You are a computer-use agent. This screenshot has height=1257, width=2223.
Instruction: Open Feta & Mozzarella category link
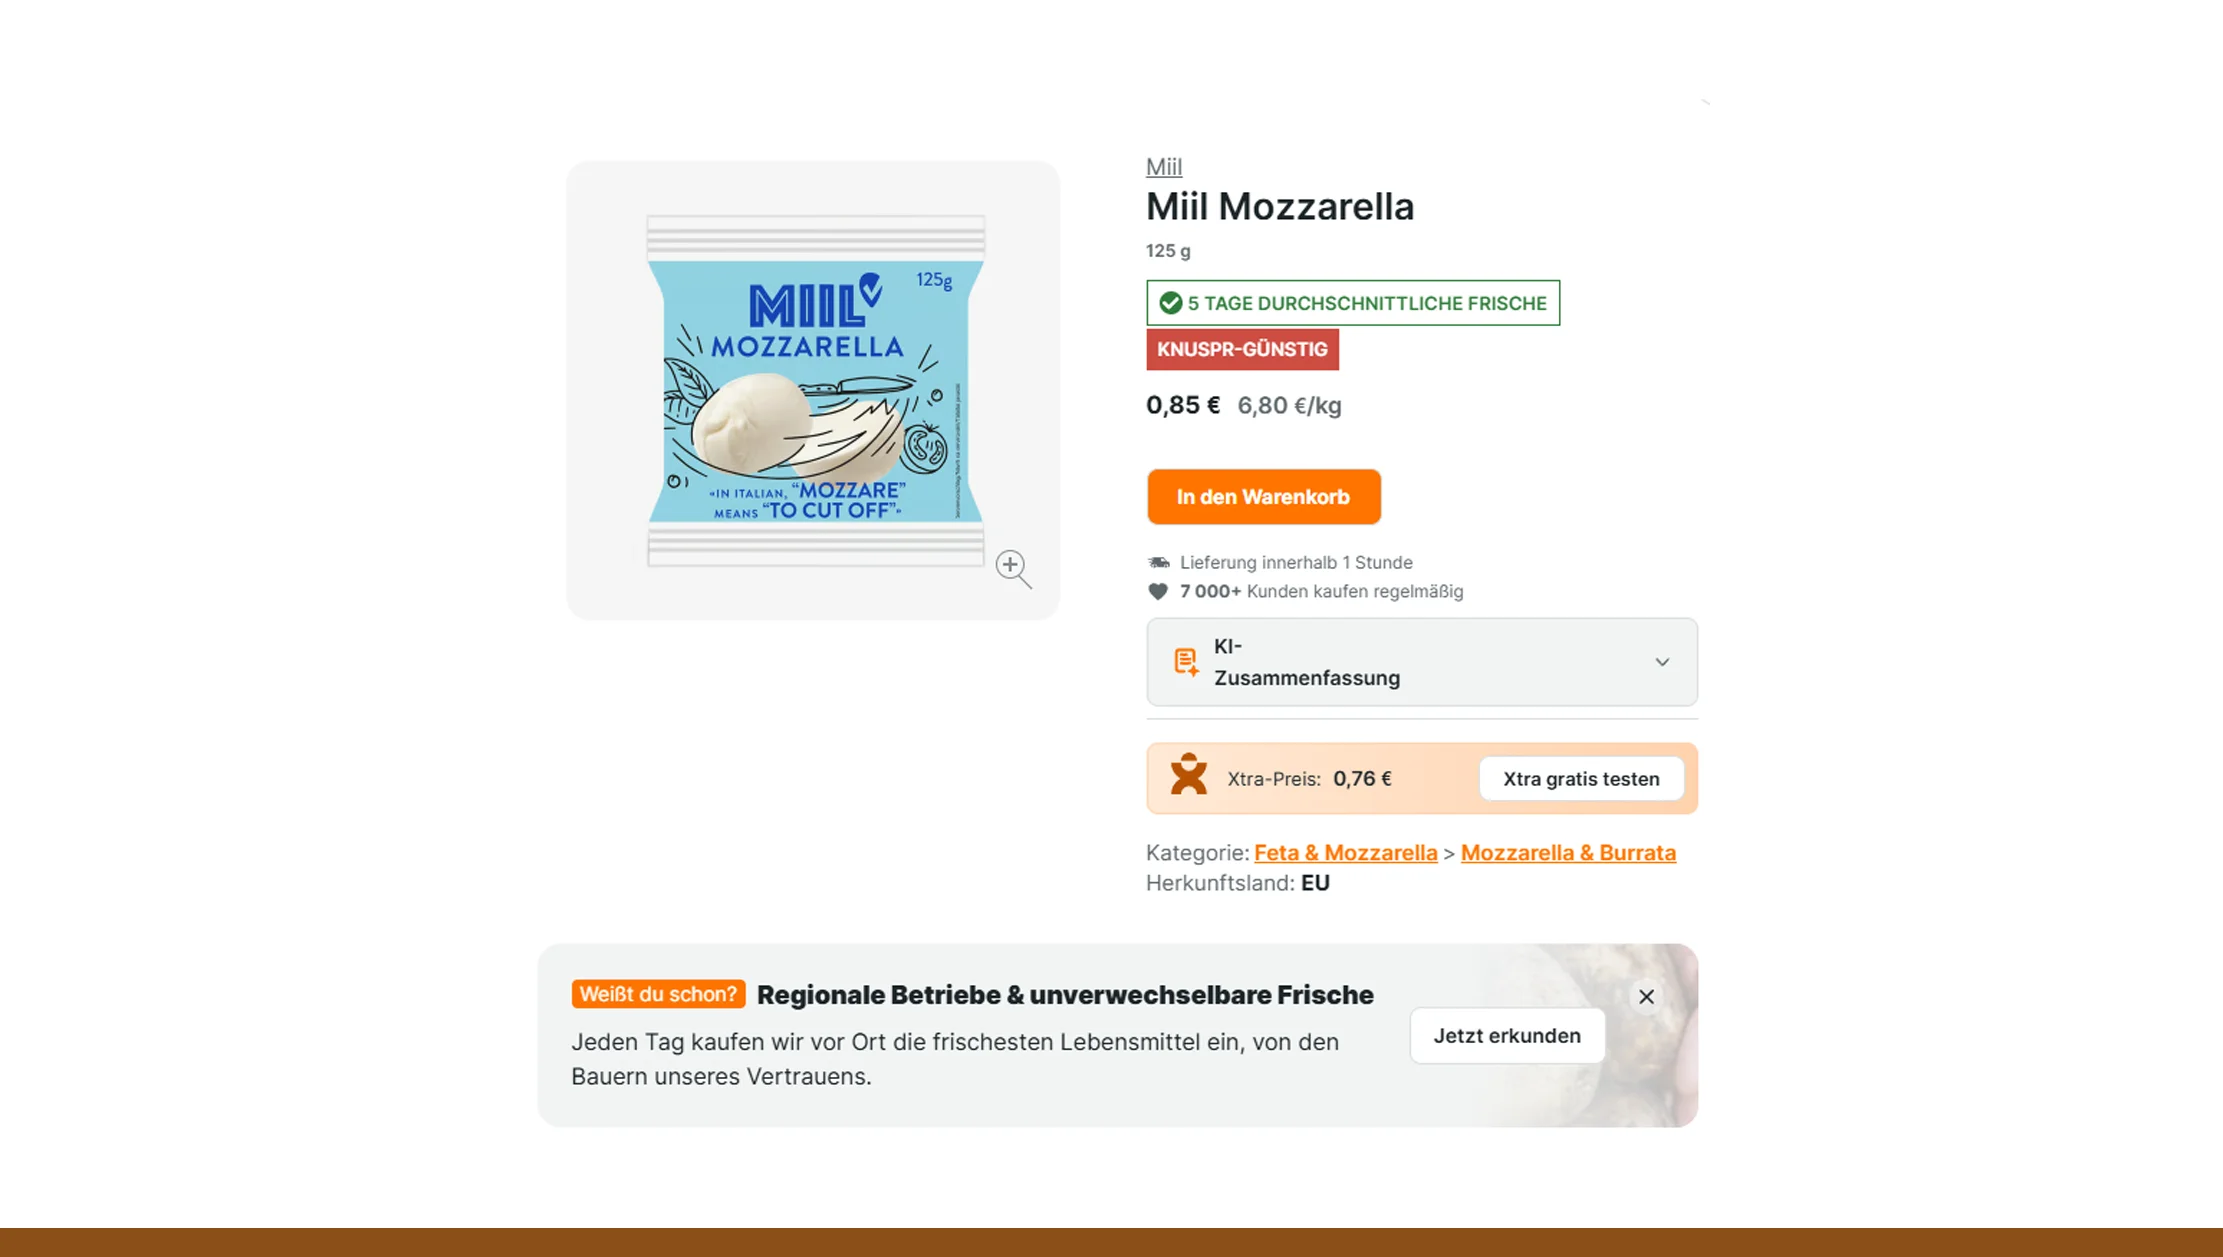pos(1345,852)
